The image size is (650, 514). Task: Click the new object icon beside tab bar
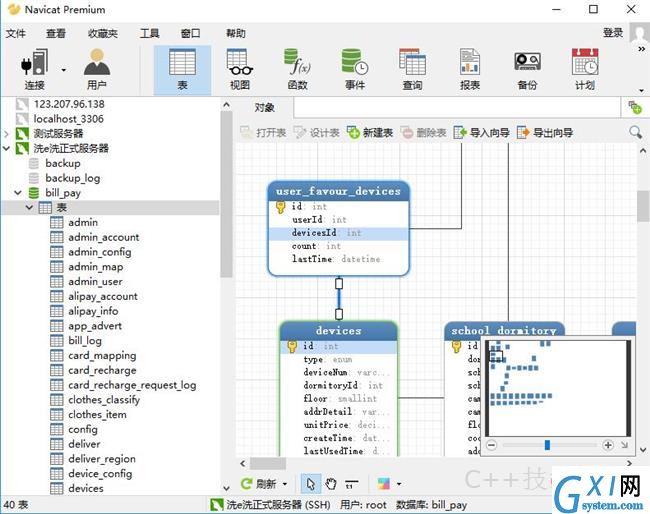tap(635, 108)
